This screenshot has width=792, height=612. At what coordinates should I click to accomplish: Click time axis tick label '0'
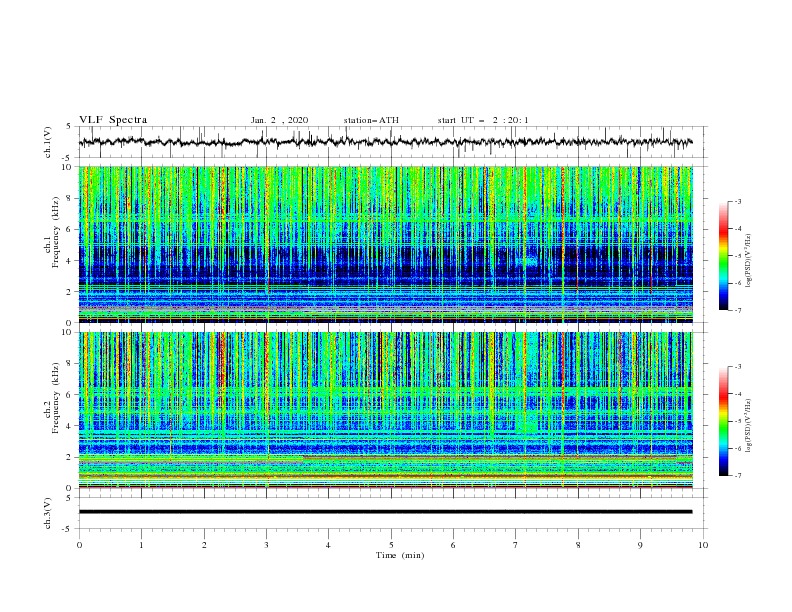tap(79, 545)
